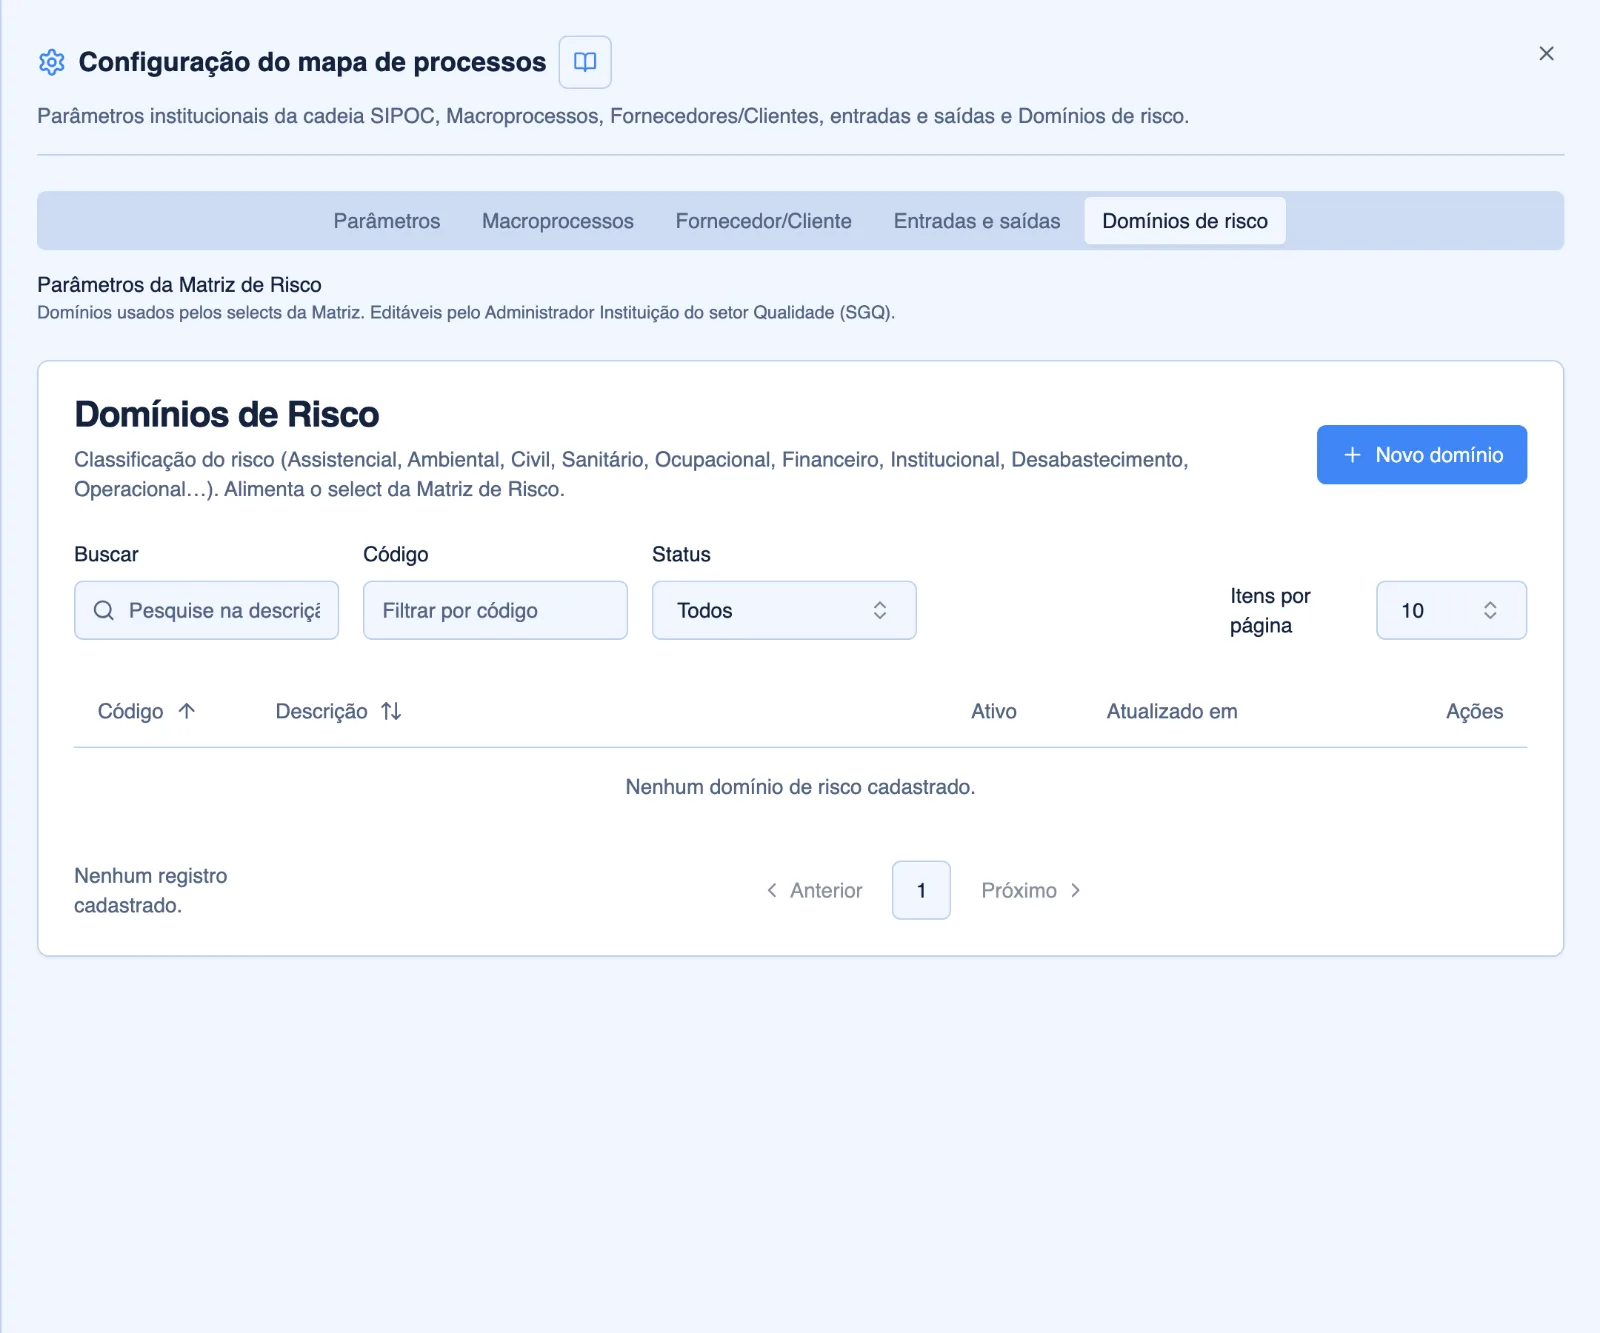Image resolution: width=1600 pixels, height=1333 pixels.
Task: Click the Nenhum domínio de risco cadastrado message
Action: coord(800,787)
